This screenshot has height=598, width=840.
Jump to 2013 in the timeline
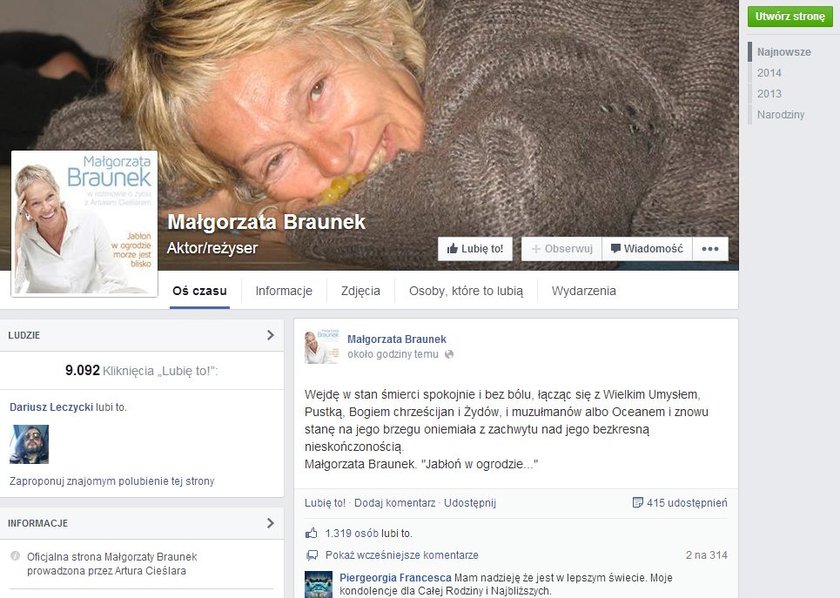769,94
